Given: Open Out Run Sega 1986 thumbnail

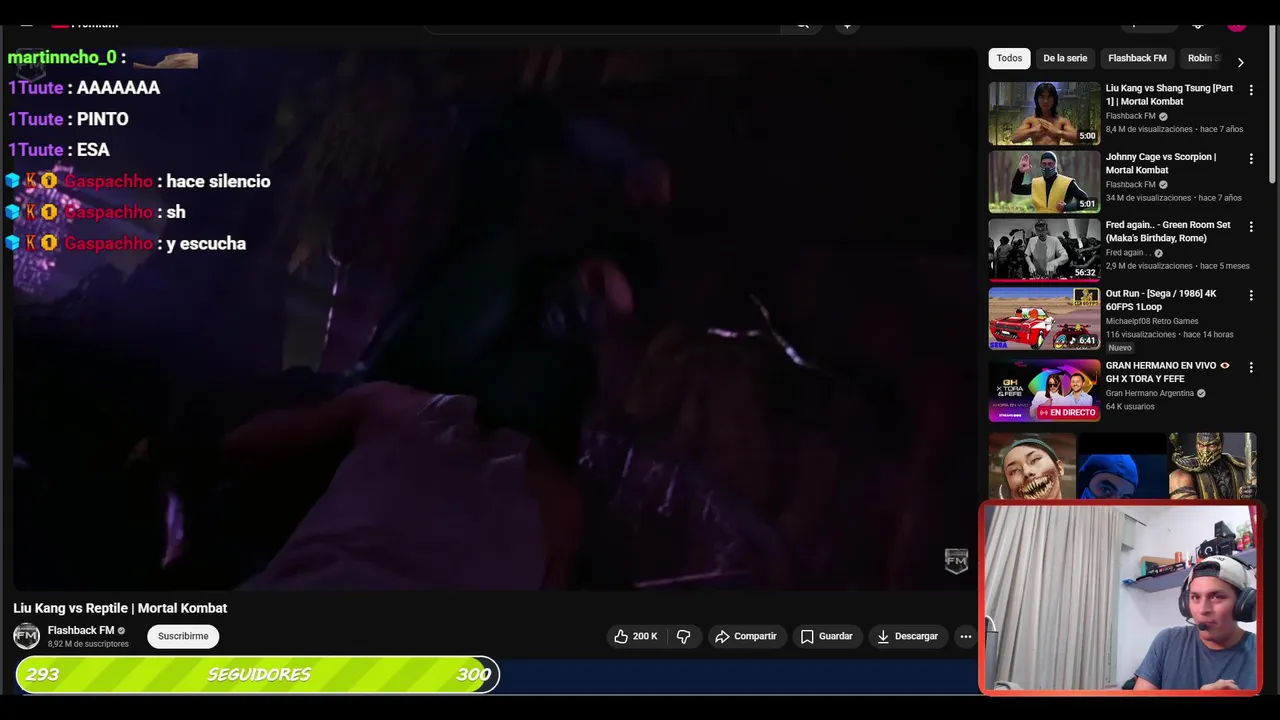Looking at the screenshot, I should pos(1044,319).
